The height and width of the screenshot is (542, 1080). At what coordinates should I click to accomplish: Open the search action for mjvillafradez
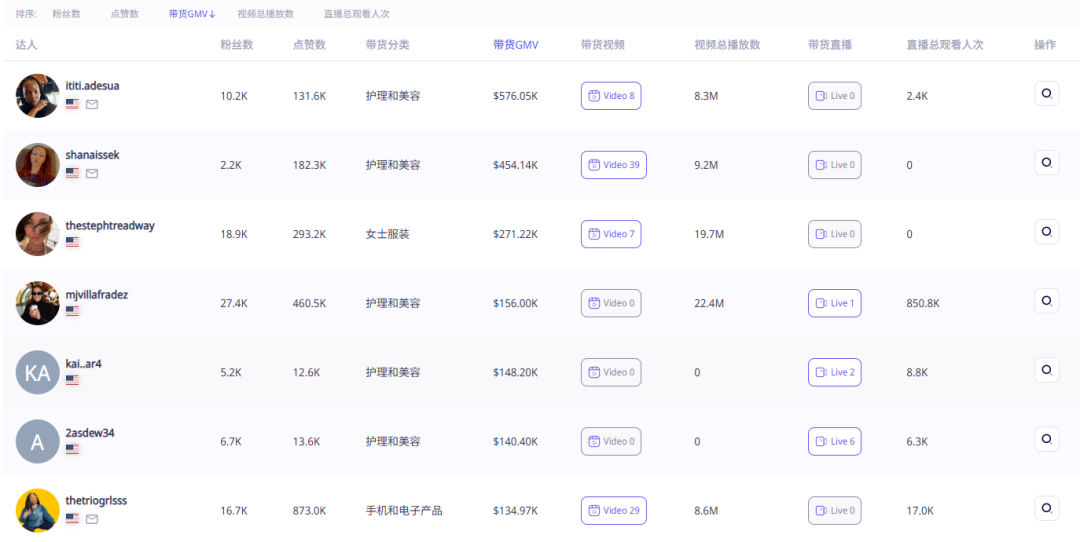point(1046,301)
